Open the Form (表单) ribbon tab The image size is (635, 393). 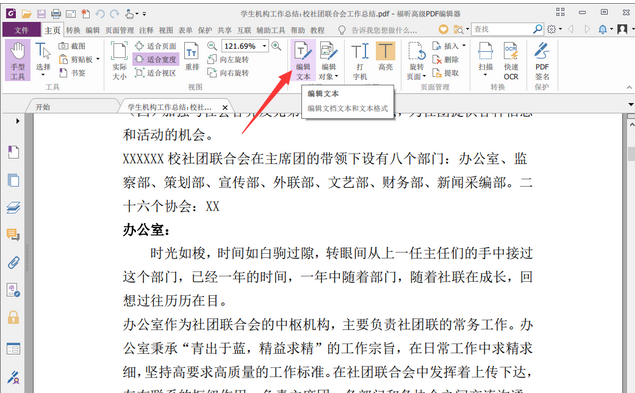coord(185,30)
